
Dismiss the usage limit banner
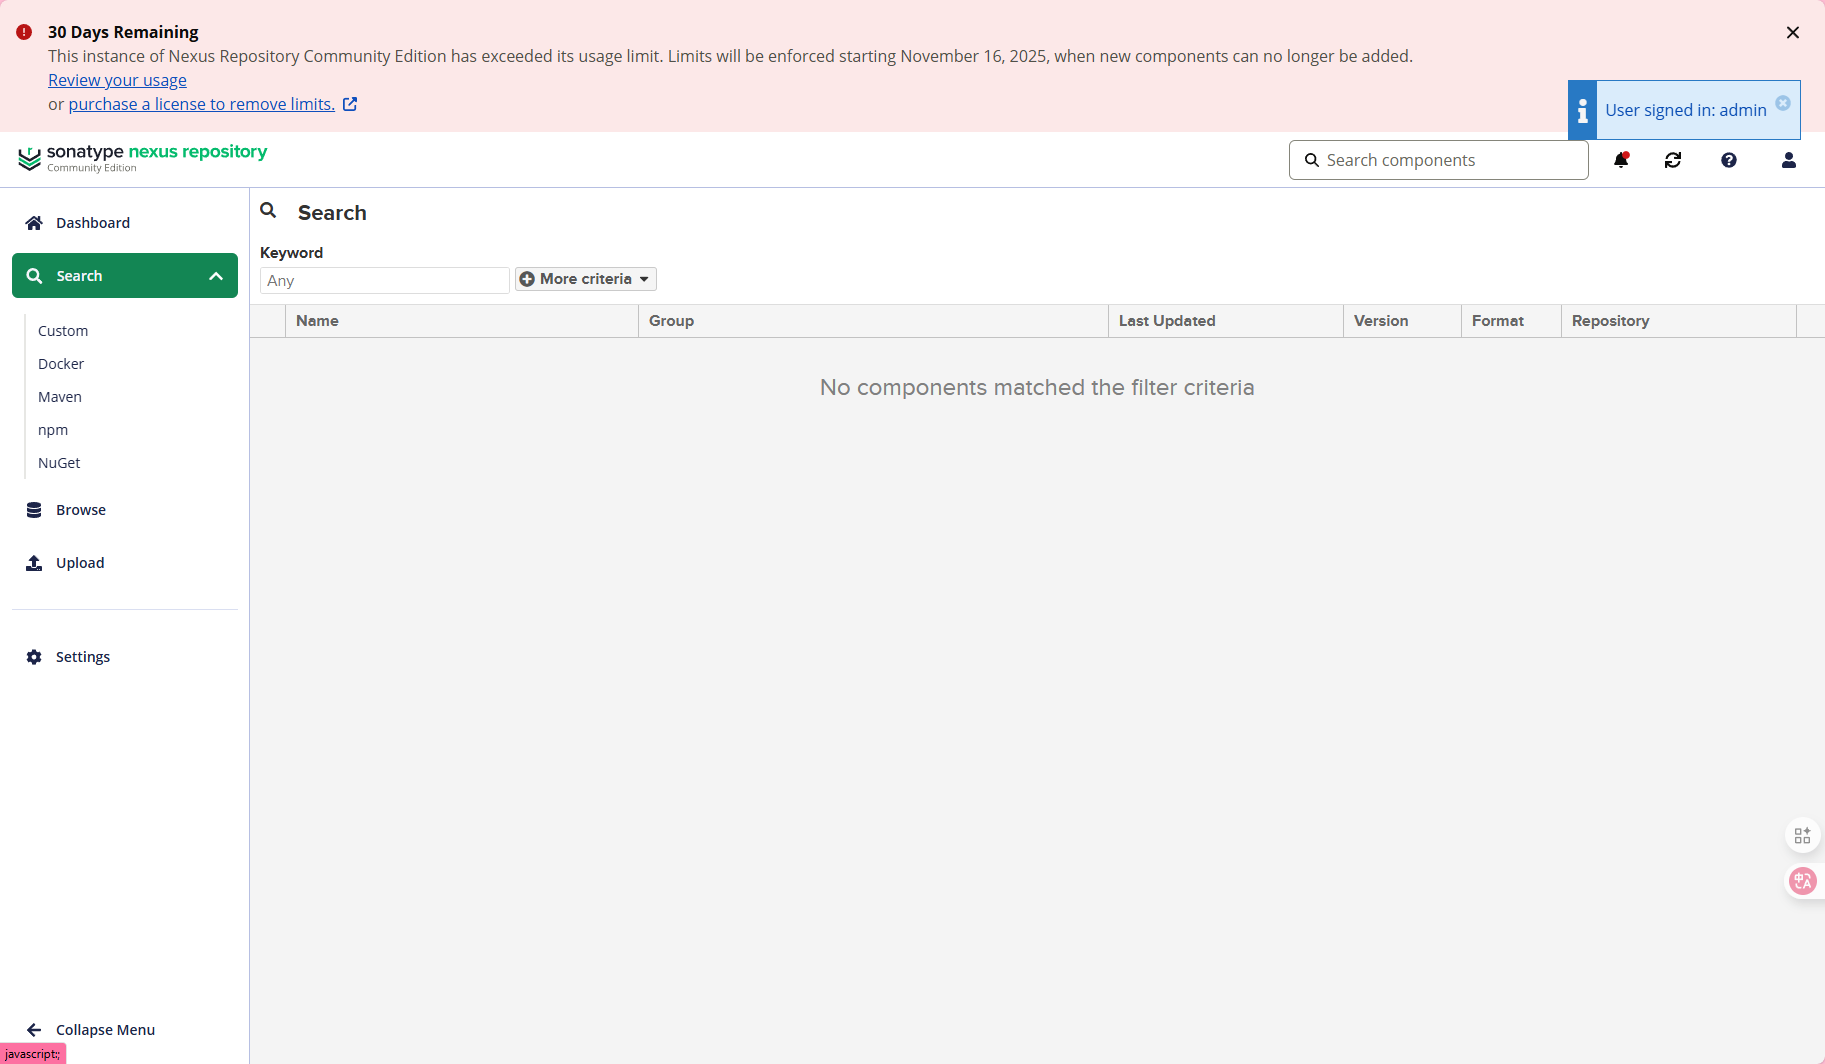coord(1793,33)
